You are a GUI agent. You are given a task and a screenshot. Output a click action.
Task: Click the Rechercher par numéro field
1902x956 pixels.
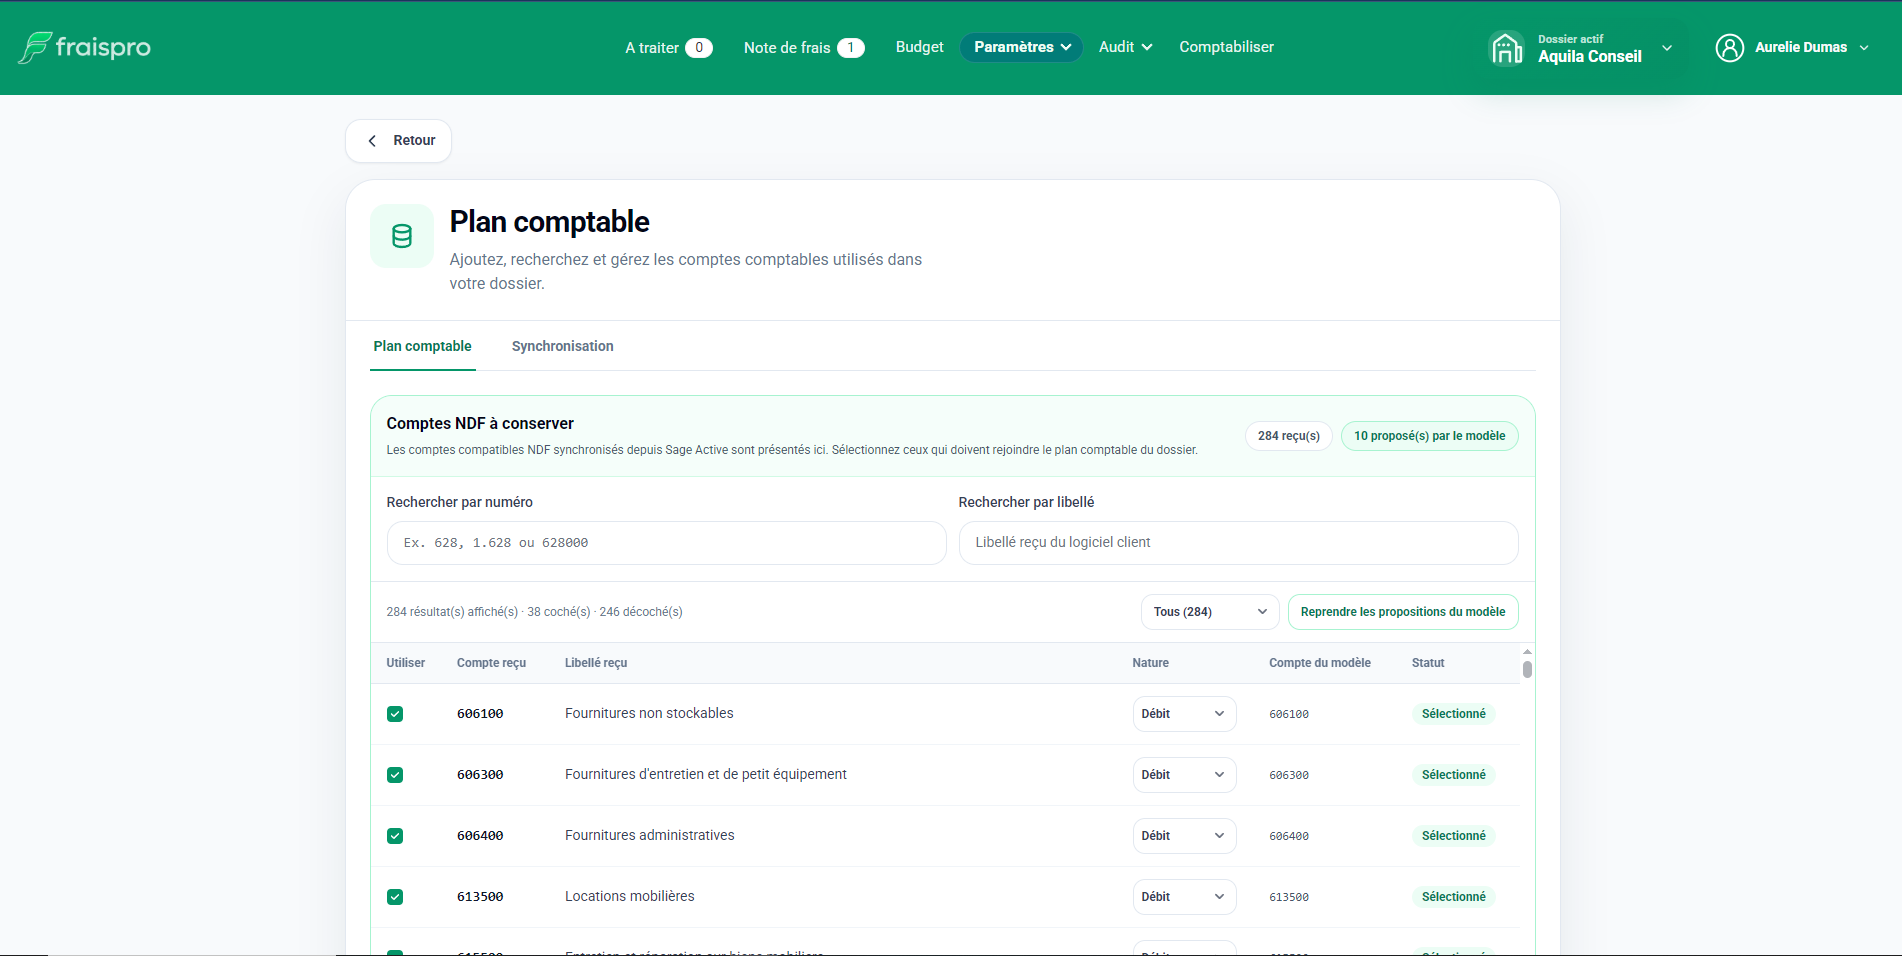click(x=666, y=543)
